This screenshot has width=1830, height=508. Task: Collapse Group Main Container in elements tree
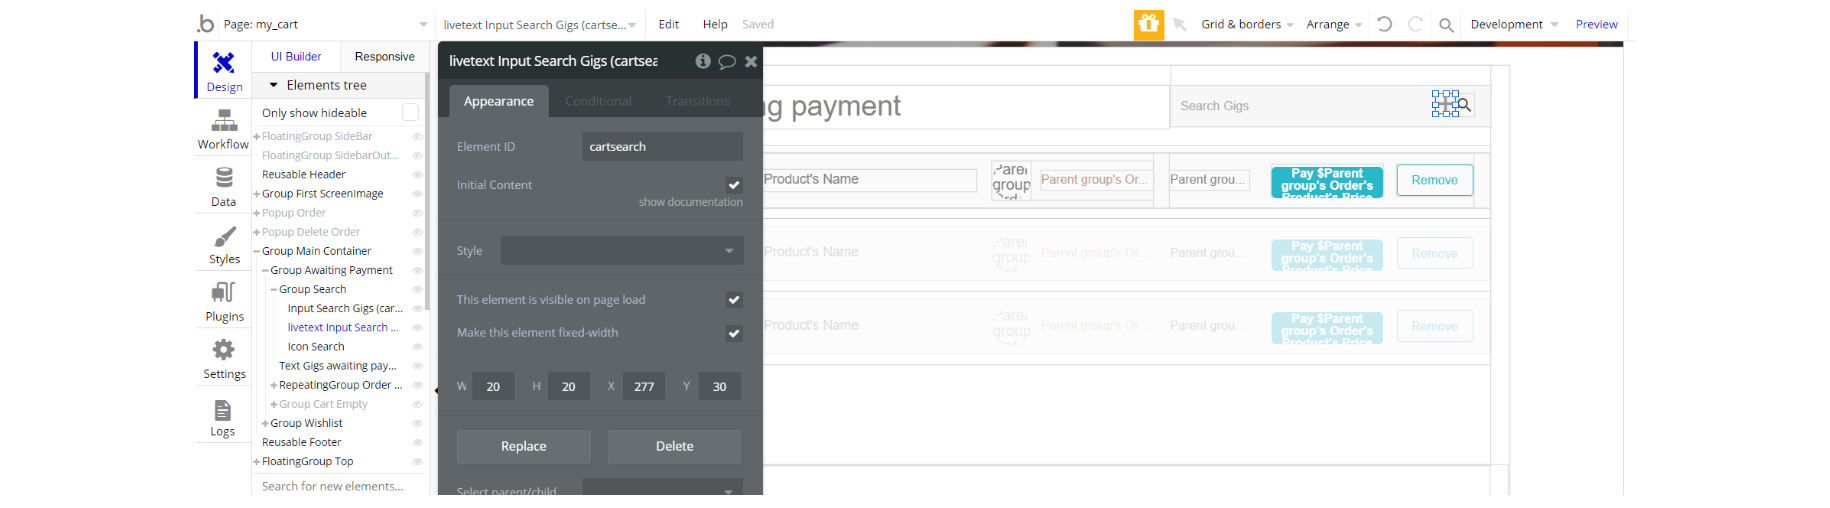[x=257, y=251]
